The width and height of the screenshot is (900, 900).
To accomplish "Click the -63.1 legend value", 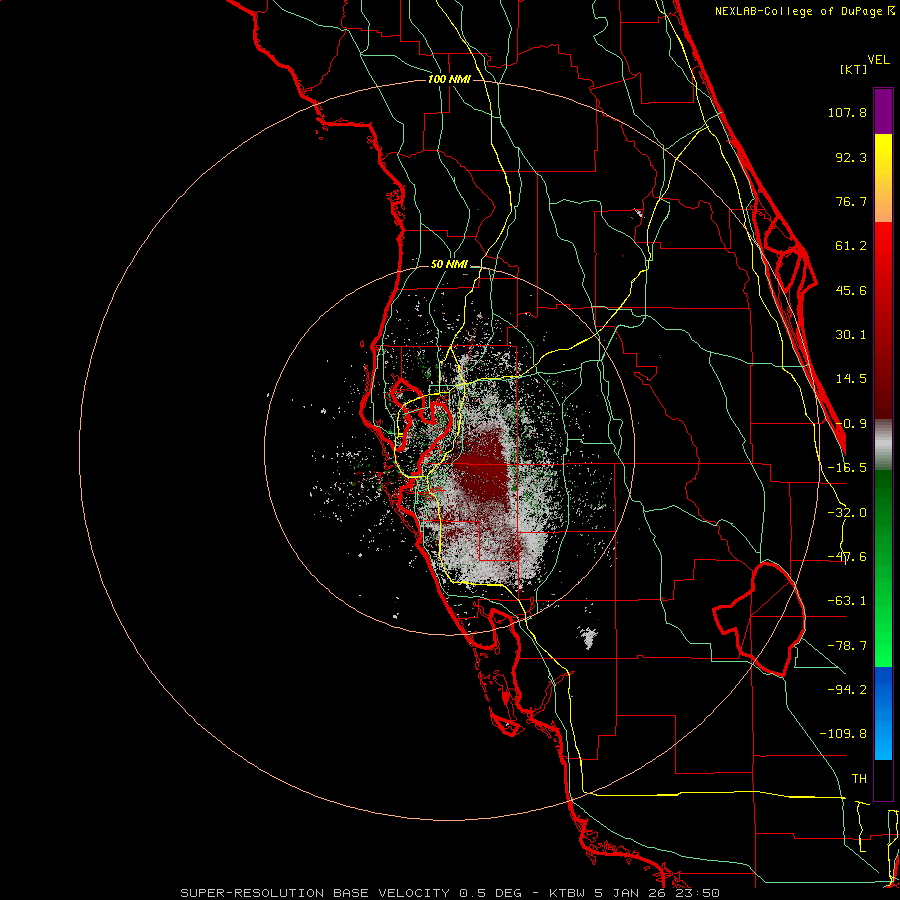I will click(x=847, y=601).
